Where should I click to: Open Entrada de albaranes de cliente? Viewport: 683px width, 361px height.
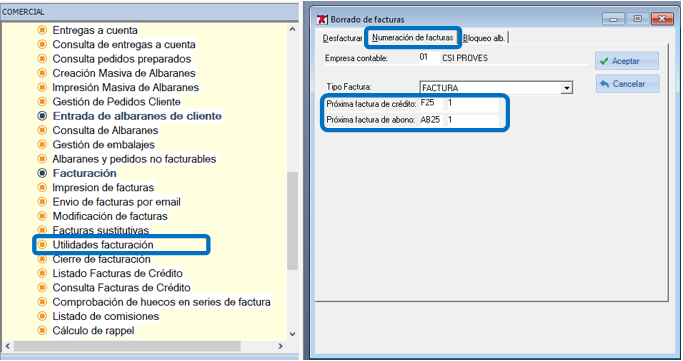137,116
